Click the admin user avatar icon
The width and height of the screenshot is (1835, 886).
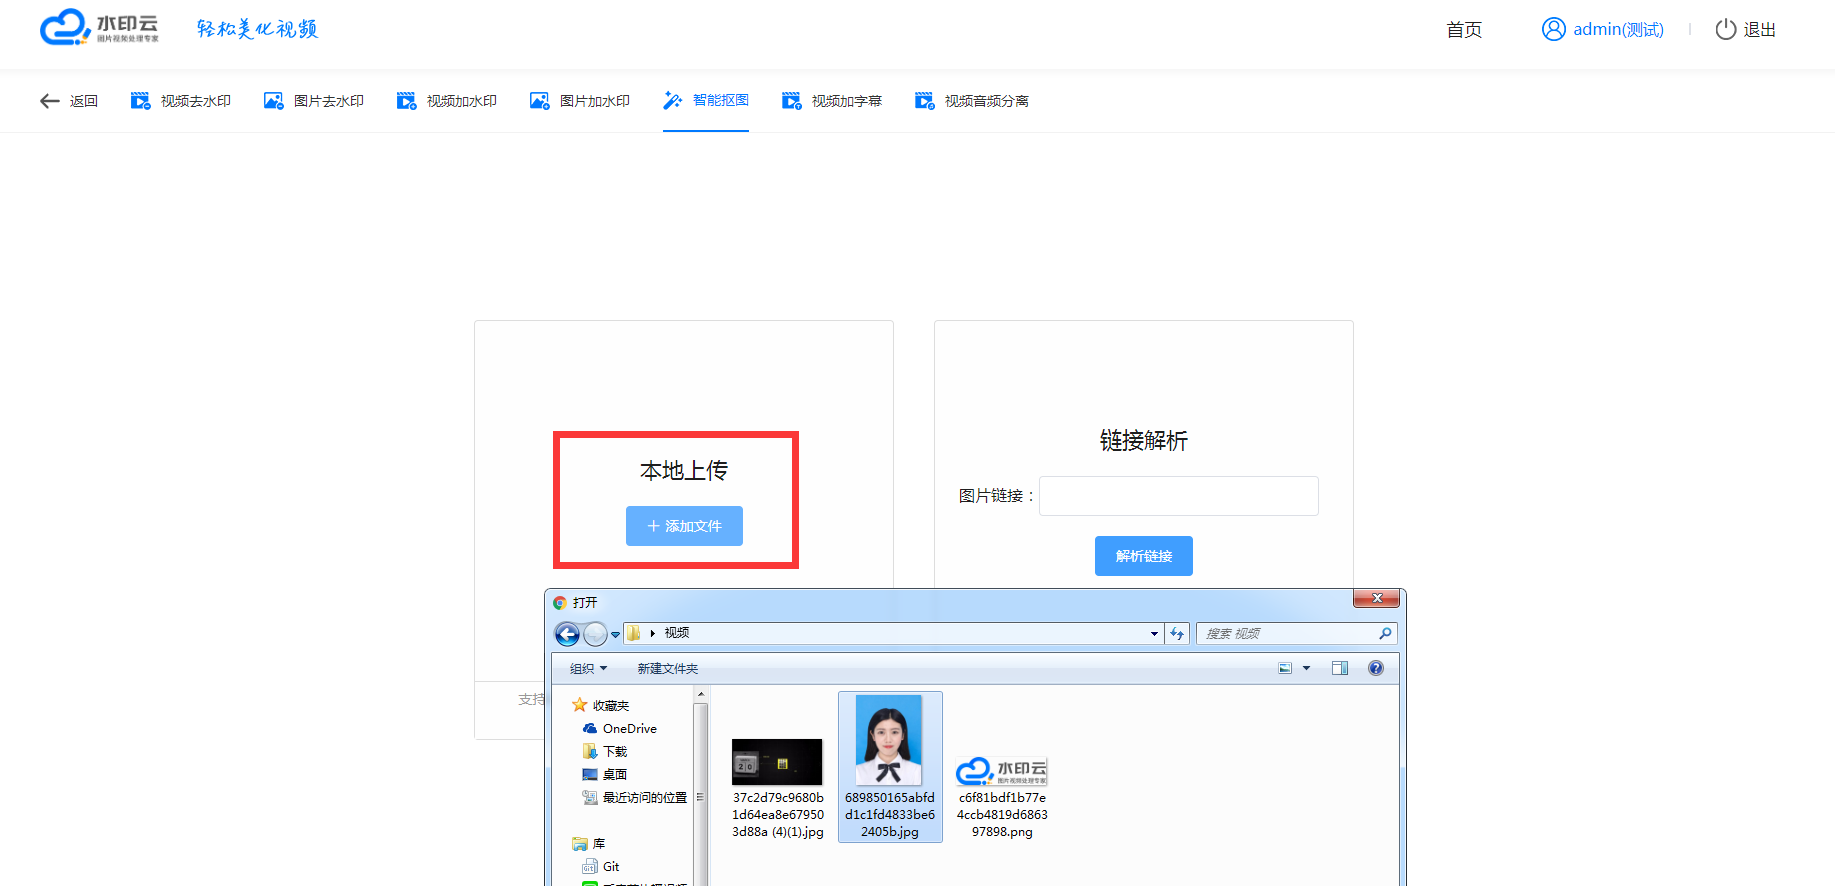click(x=1553, y=30)
